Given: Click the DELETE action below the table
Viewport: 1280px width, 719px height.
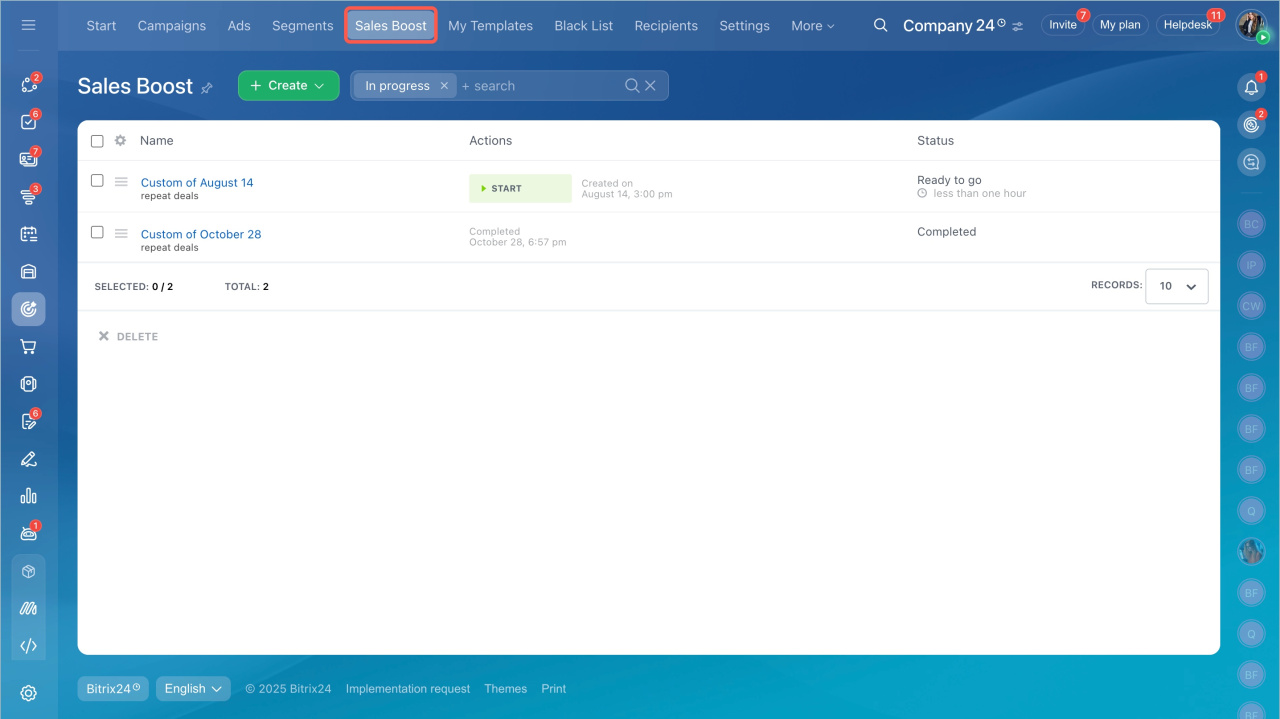Looking at the screenshot, I should (x=128, y=337).
